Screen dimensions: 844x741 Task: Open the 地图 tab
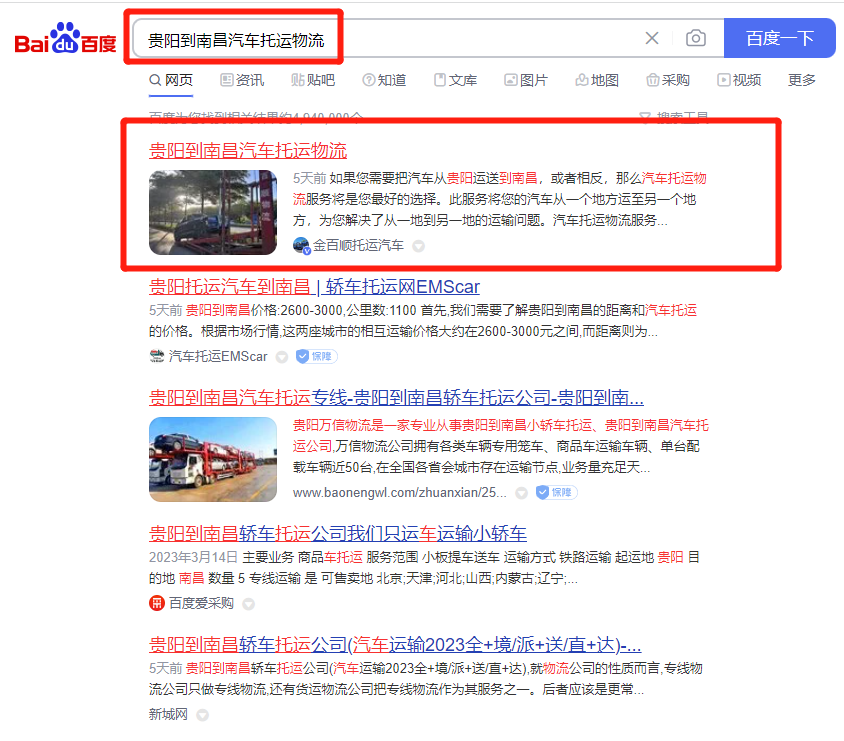click(597, 80)
